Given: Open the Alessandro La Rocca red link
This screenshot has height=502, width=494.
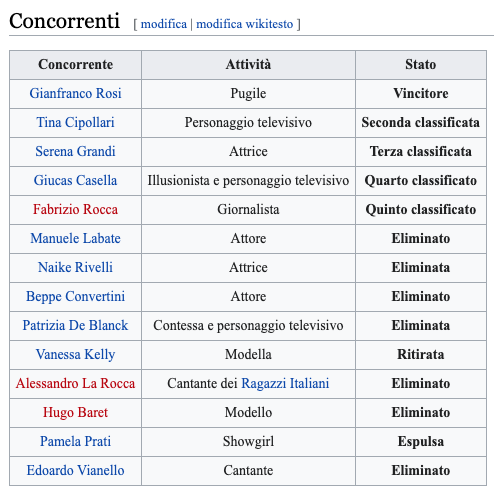Looking at the screenshot, I should 75,383.
